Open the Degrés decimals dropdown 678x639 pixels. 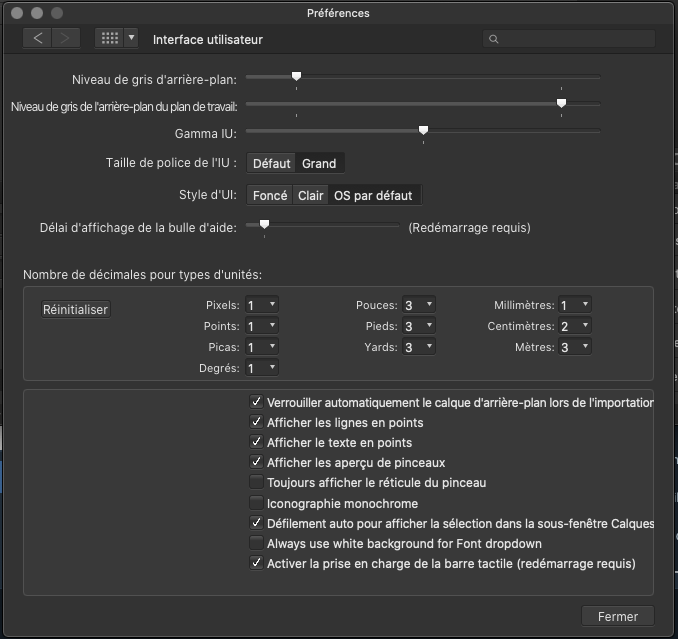262,368
